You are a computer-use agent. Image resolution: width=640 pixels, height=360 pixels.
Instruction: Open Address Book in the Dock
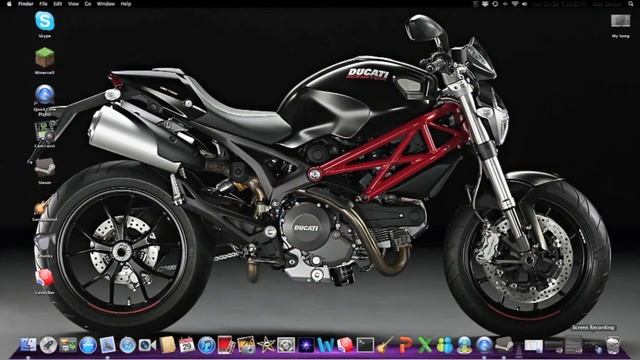(167, 345)
